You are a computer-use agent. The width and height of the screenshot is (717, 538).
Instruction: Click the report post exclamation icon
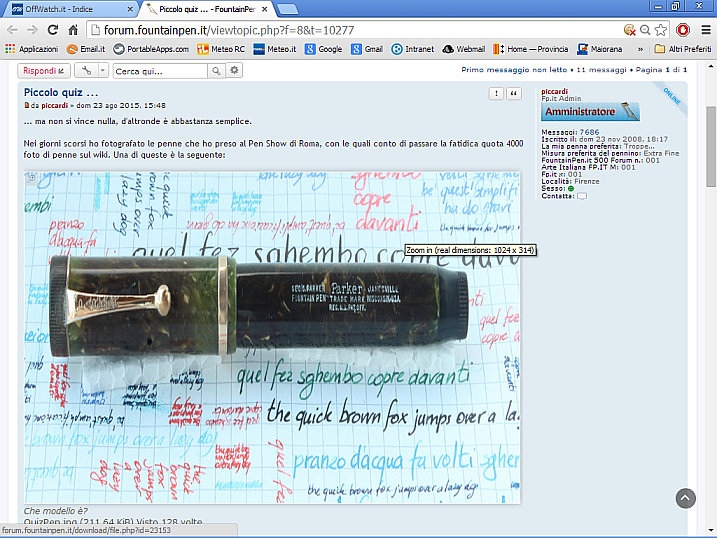497,93
